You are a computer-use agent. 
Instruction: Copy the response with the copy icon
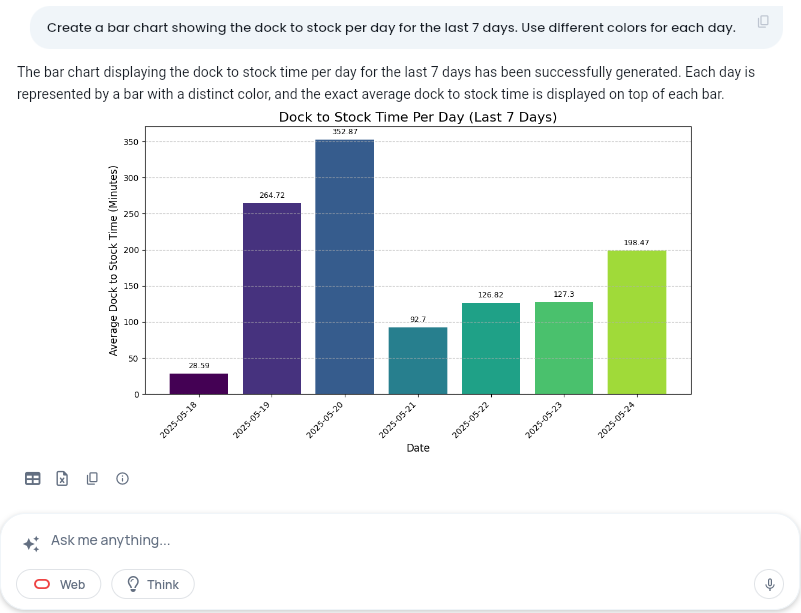pos(92,479)
